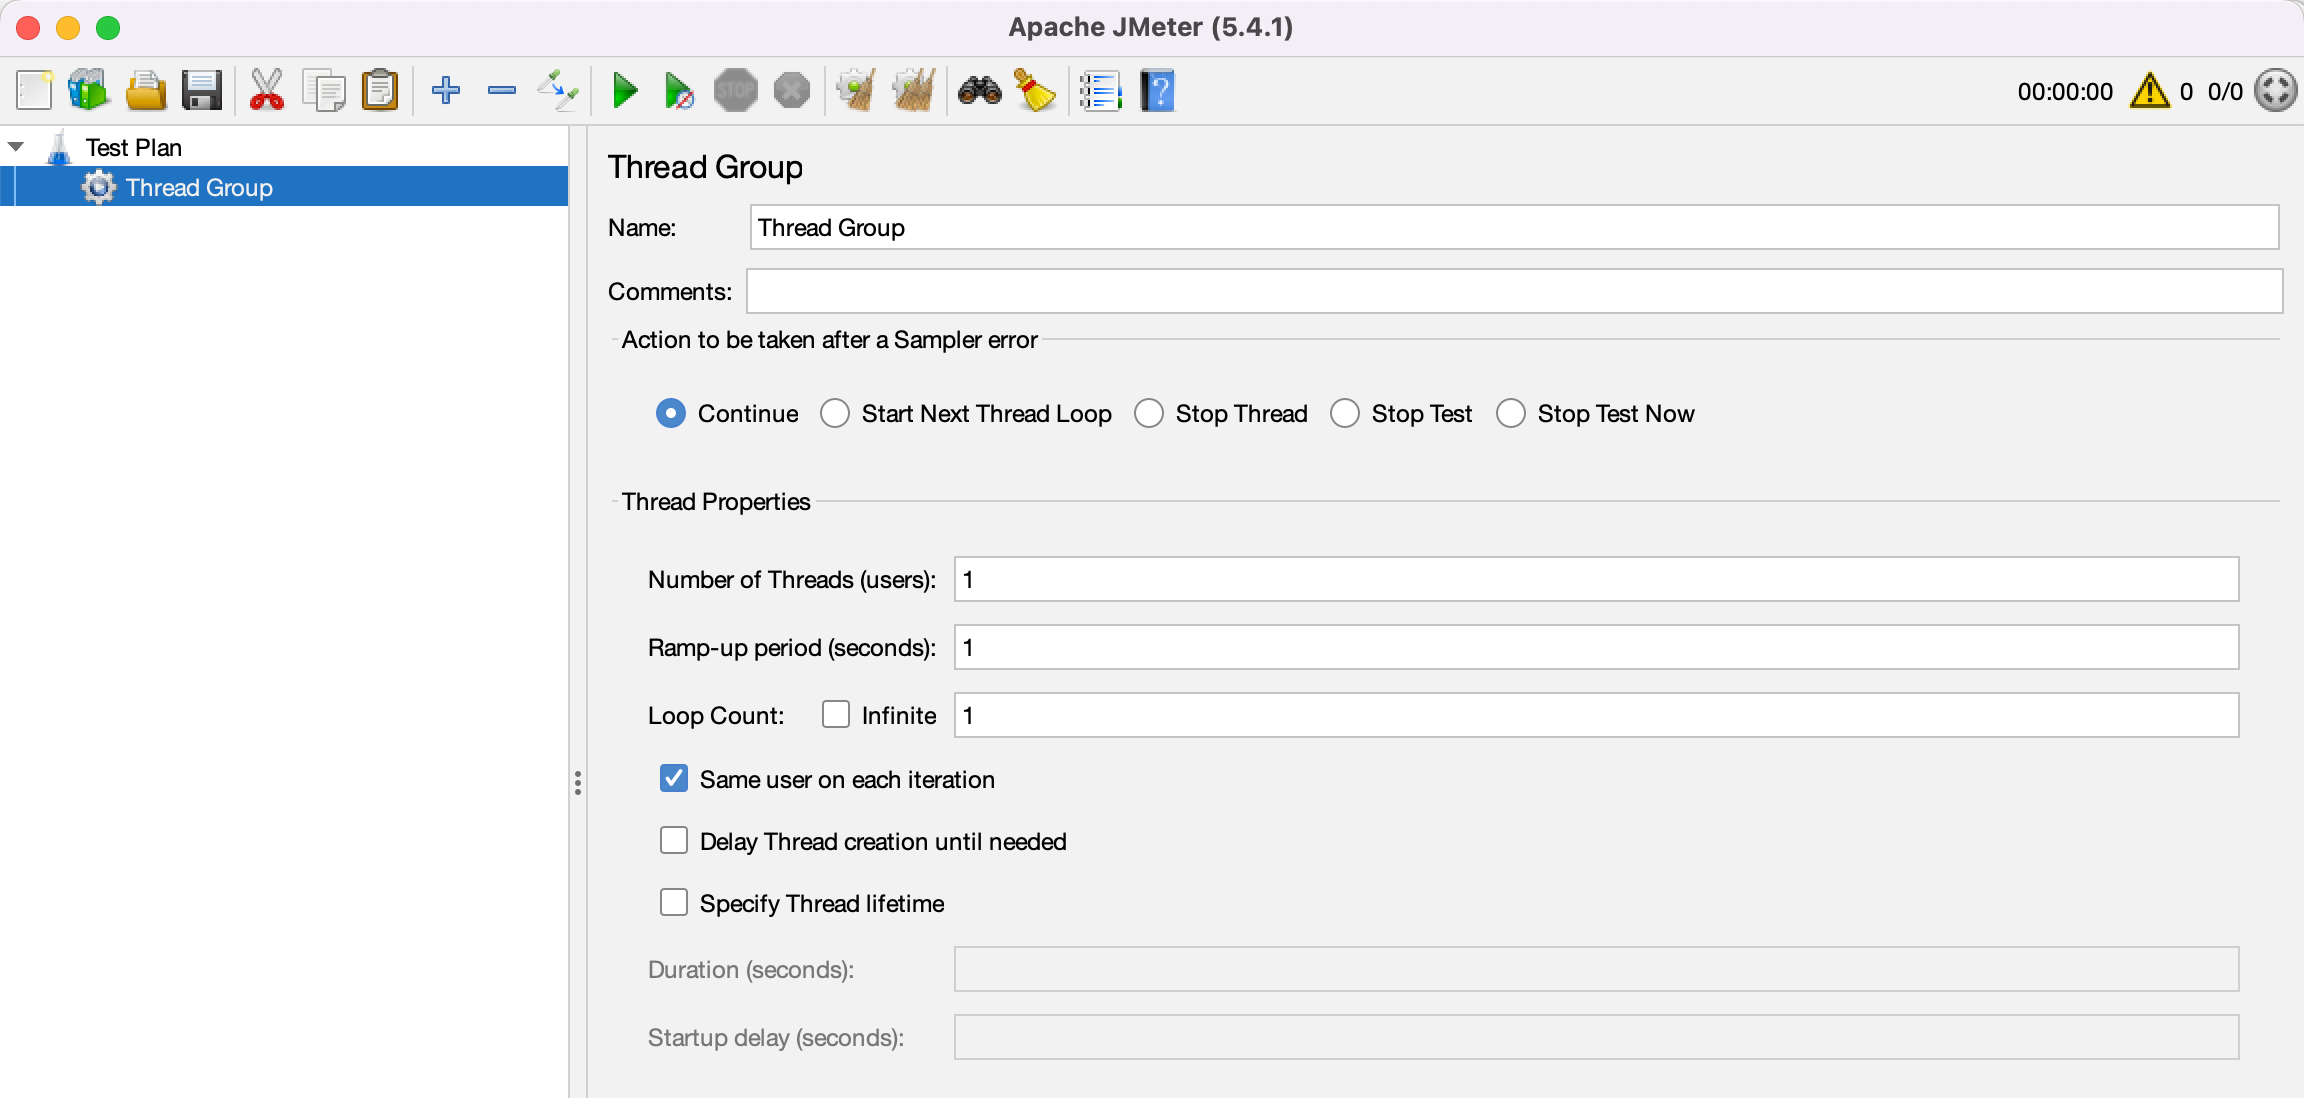
Task: Stop the test with STOP icon
Action: click(x=736, y=91)
